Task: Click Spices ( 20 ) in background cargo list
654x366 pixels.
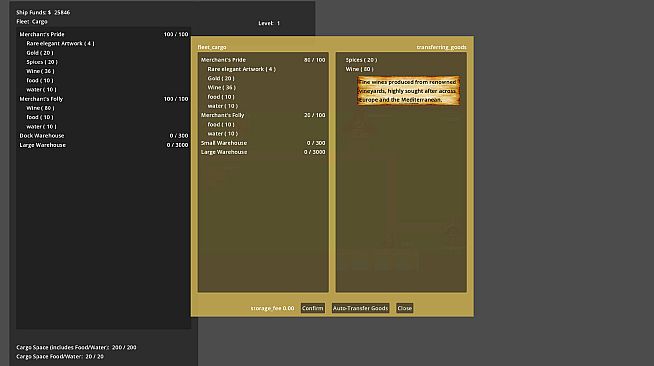Action: 42,62
